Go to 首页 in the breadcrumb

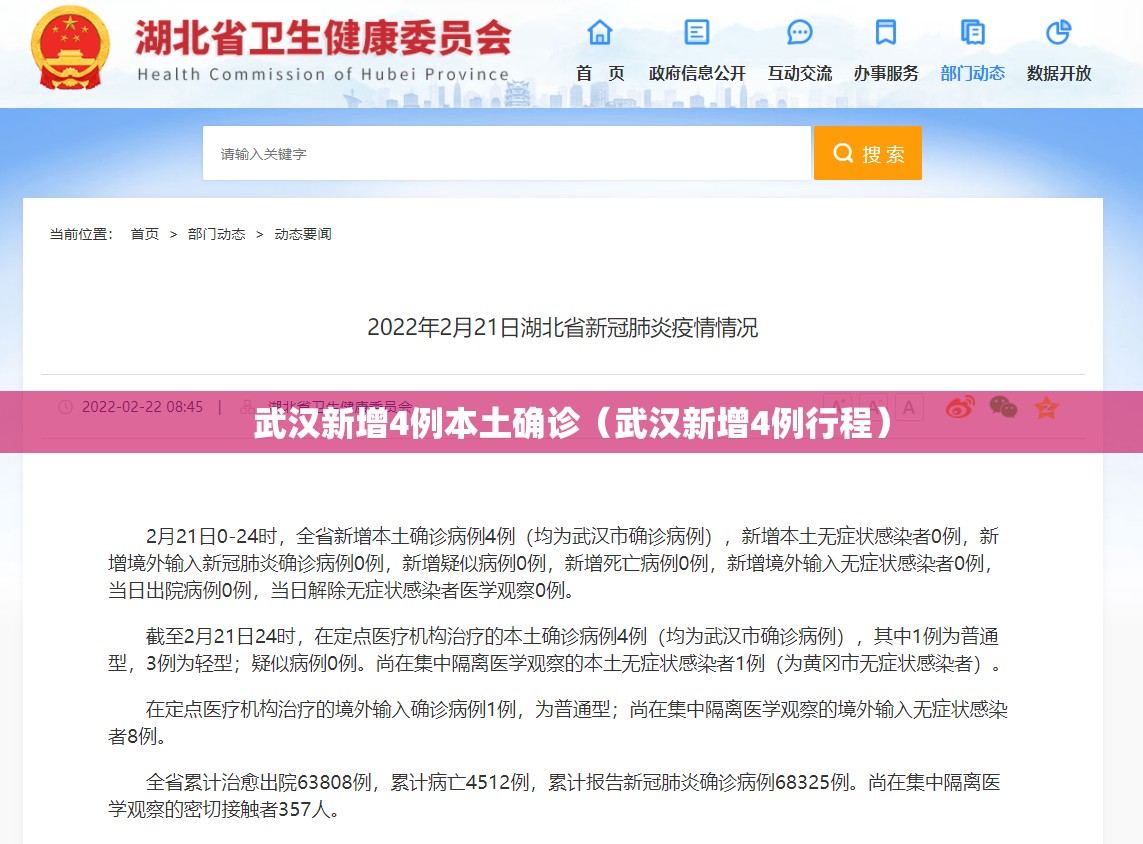(x=144, y=234)
